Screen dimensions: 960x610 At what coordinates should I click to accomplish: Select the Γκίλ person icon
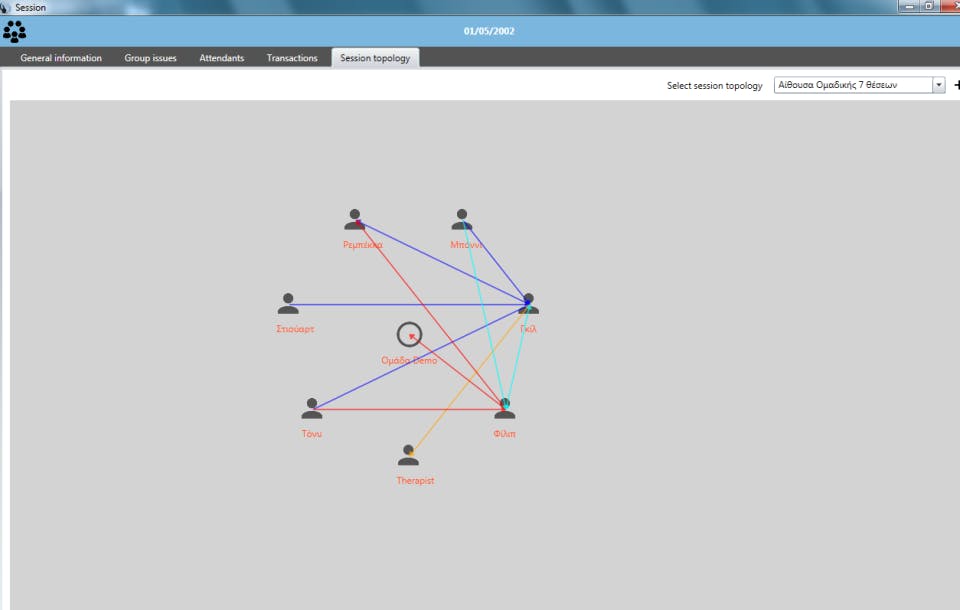click(529, 304)
